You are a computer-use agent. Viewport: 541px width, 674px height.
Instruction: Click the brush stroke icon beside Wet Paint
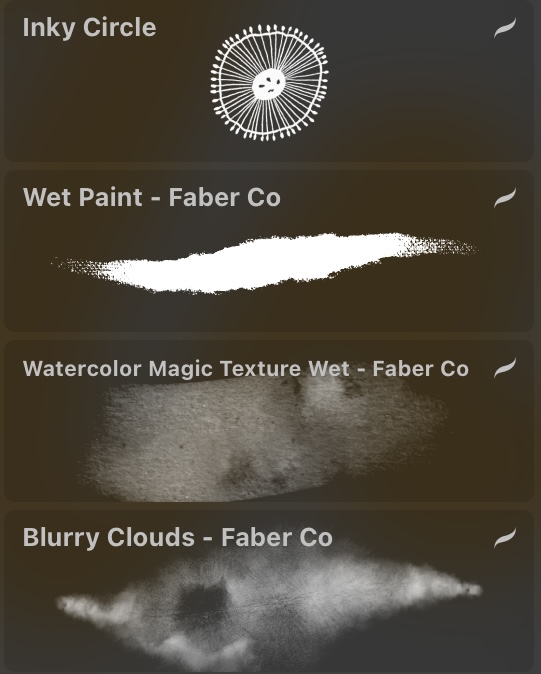pyautogui.click(x=504, y=198)
